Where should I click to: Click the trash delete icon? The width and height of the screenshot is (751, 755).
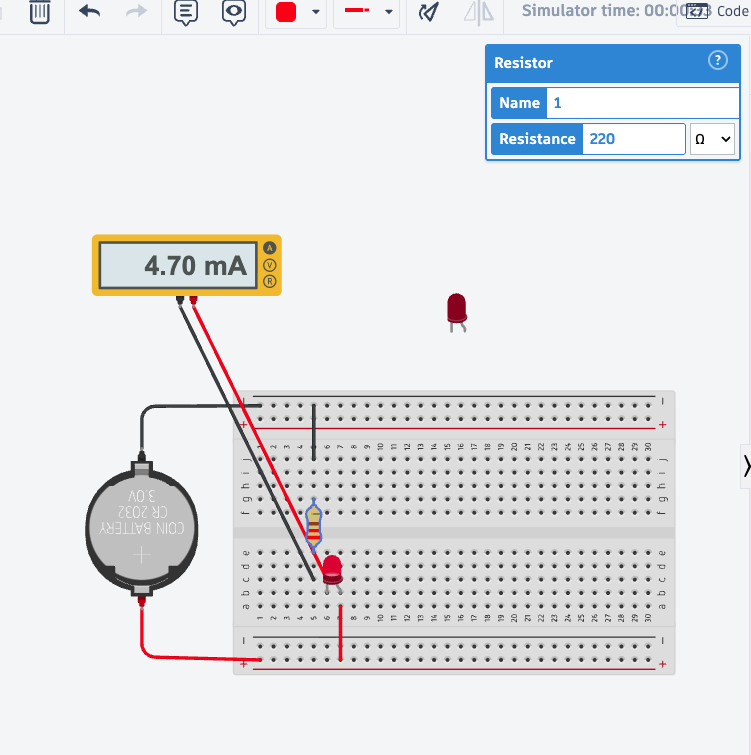pos(39,12)
